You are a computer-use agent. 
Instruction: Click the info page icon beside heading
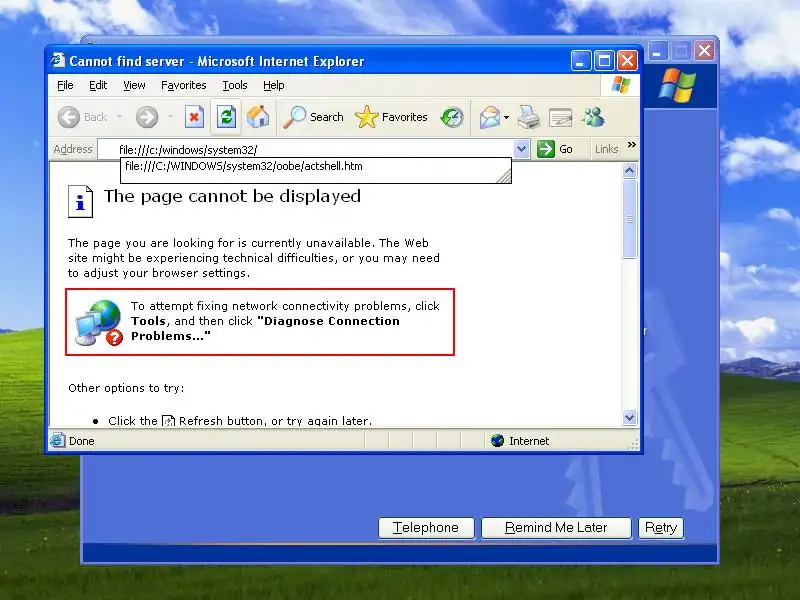pyautogui.click(x=81, y=202)
